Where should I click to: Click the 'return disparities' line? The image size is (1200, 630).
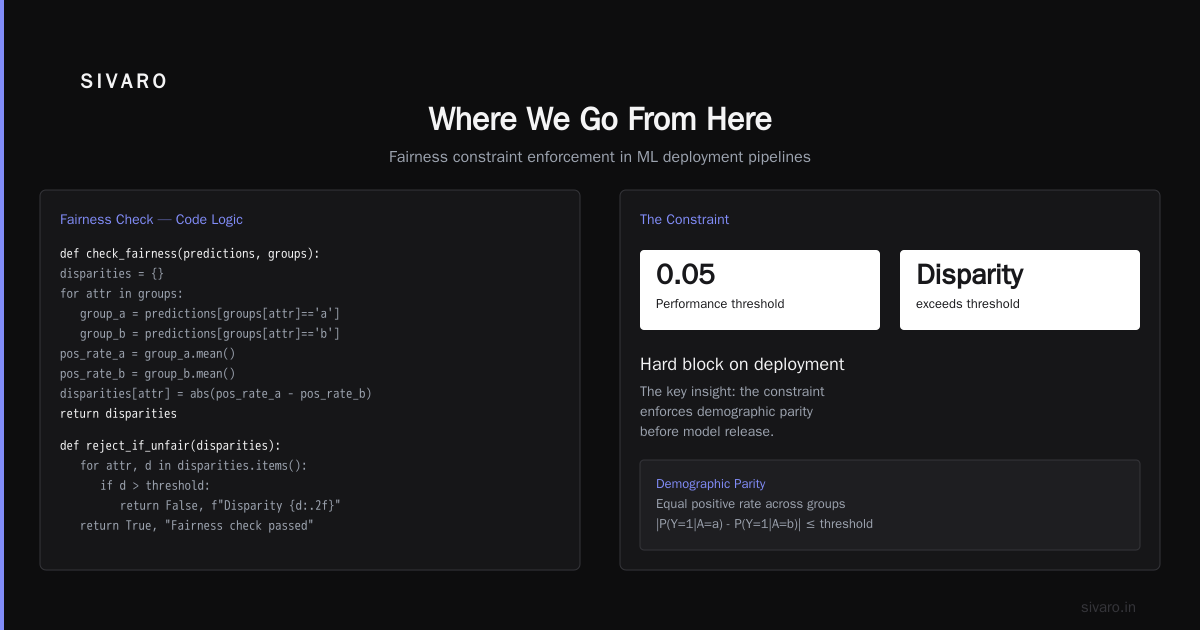tap(118, 414)
